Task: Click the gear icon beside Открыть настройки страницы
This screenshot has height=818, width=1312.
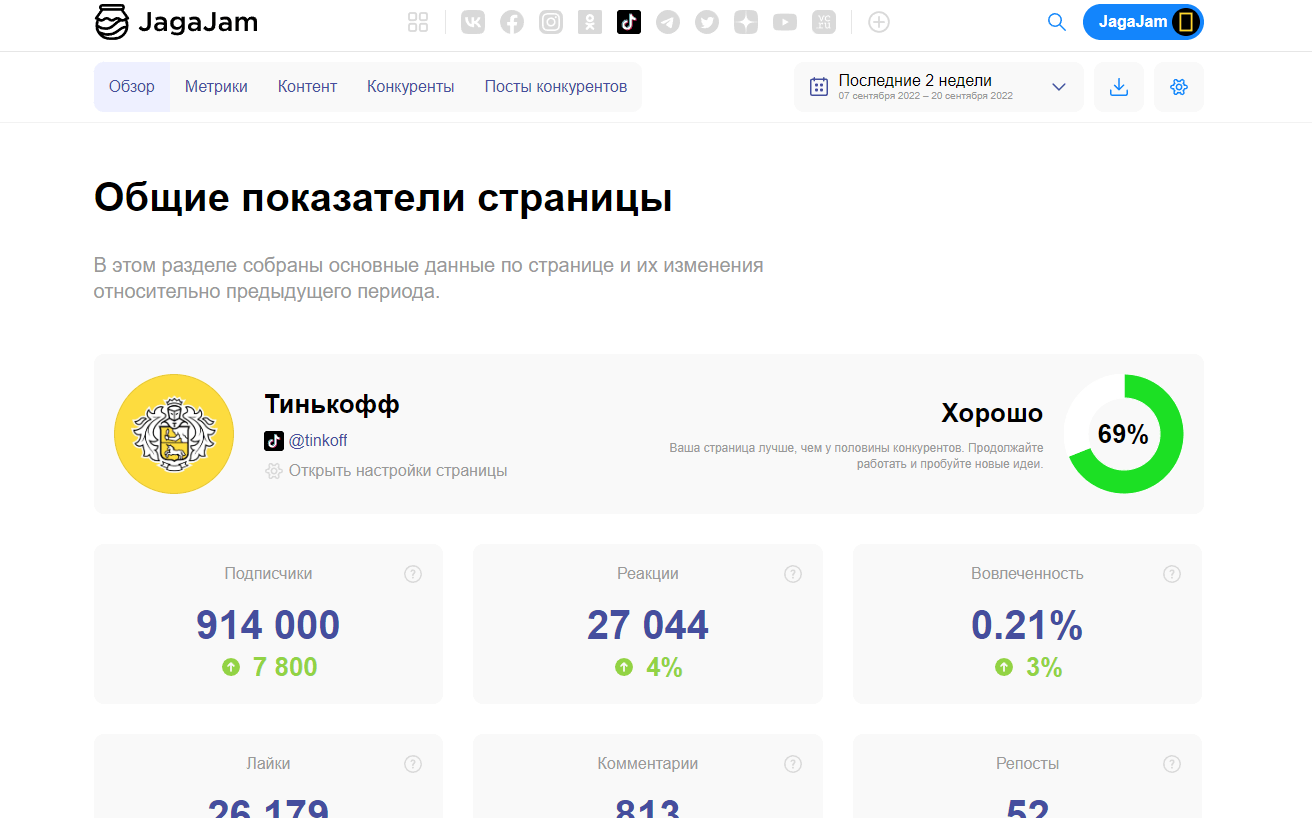Action: (x=274, y=471)
